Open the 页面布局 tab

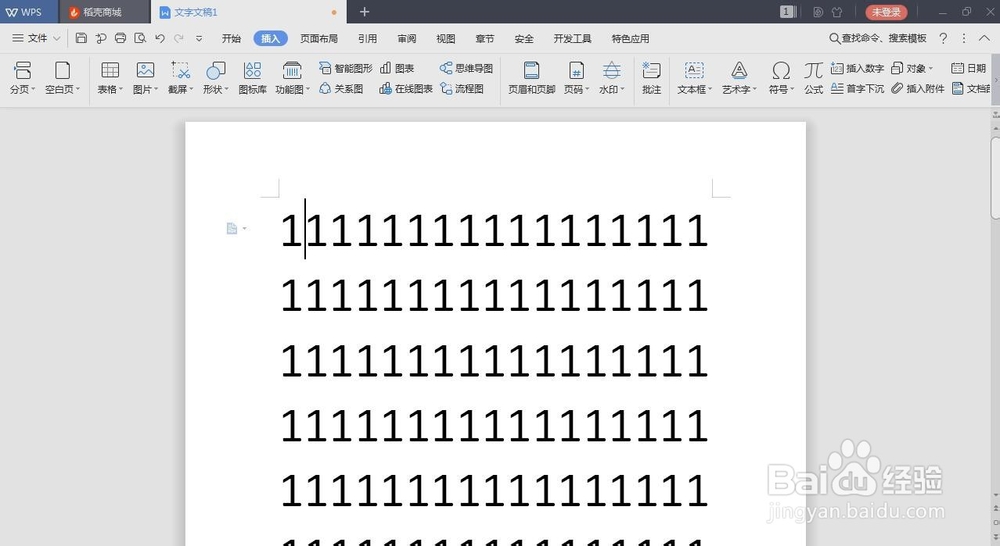point(319,39)
